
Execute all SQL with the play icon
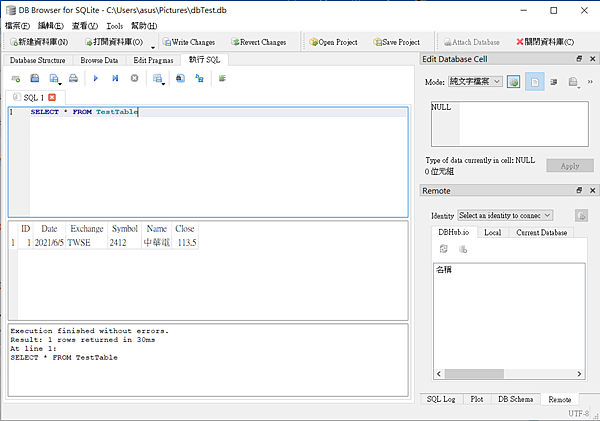point(96,78)
